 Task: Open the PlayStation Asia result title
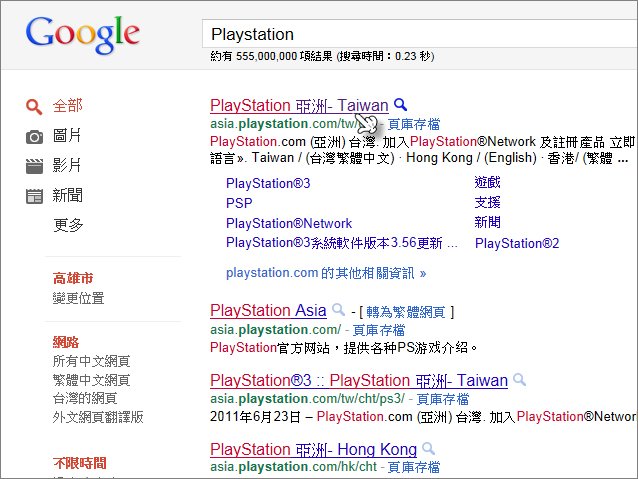pyautogui.click(x=268, y=311)
